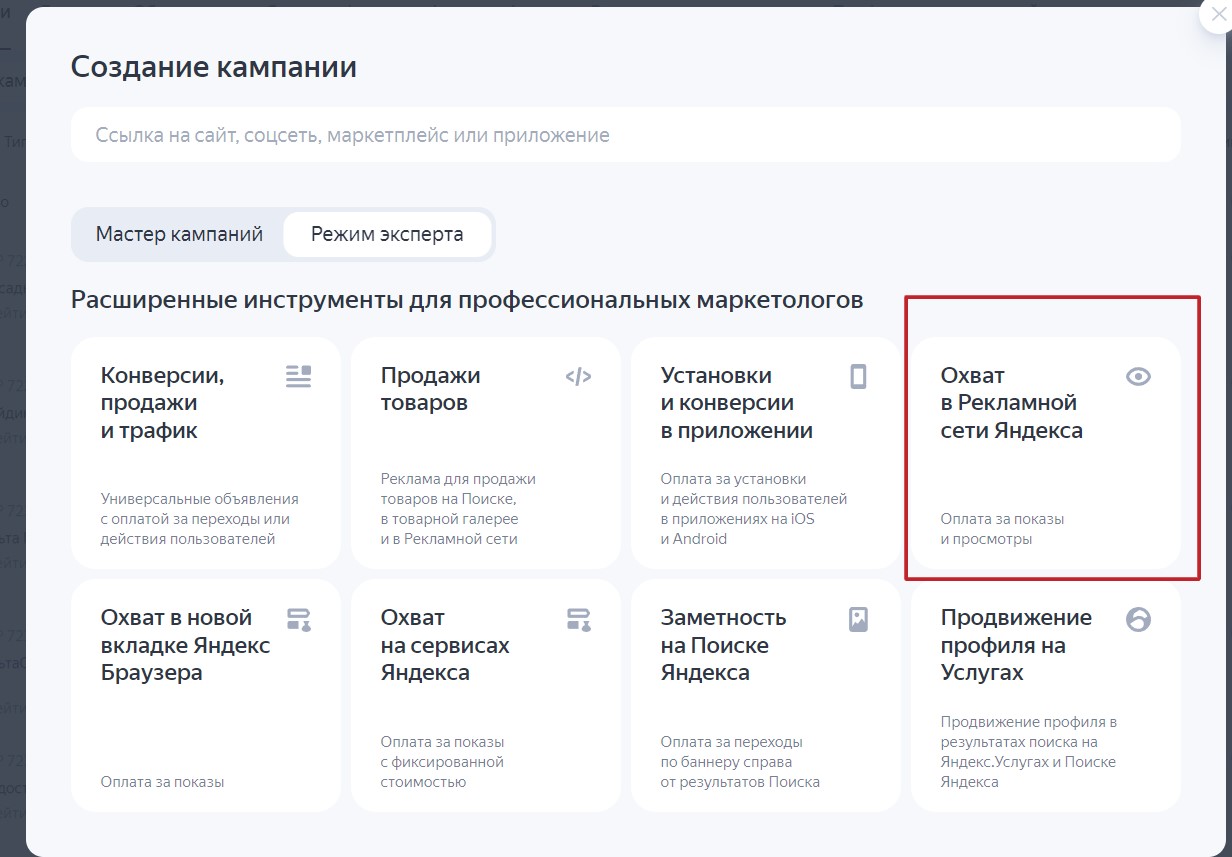
Task: Select the Режим эксперта tab
Action: (387, 235)
